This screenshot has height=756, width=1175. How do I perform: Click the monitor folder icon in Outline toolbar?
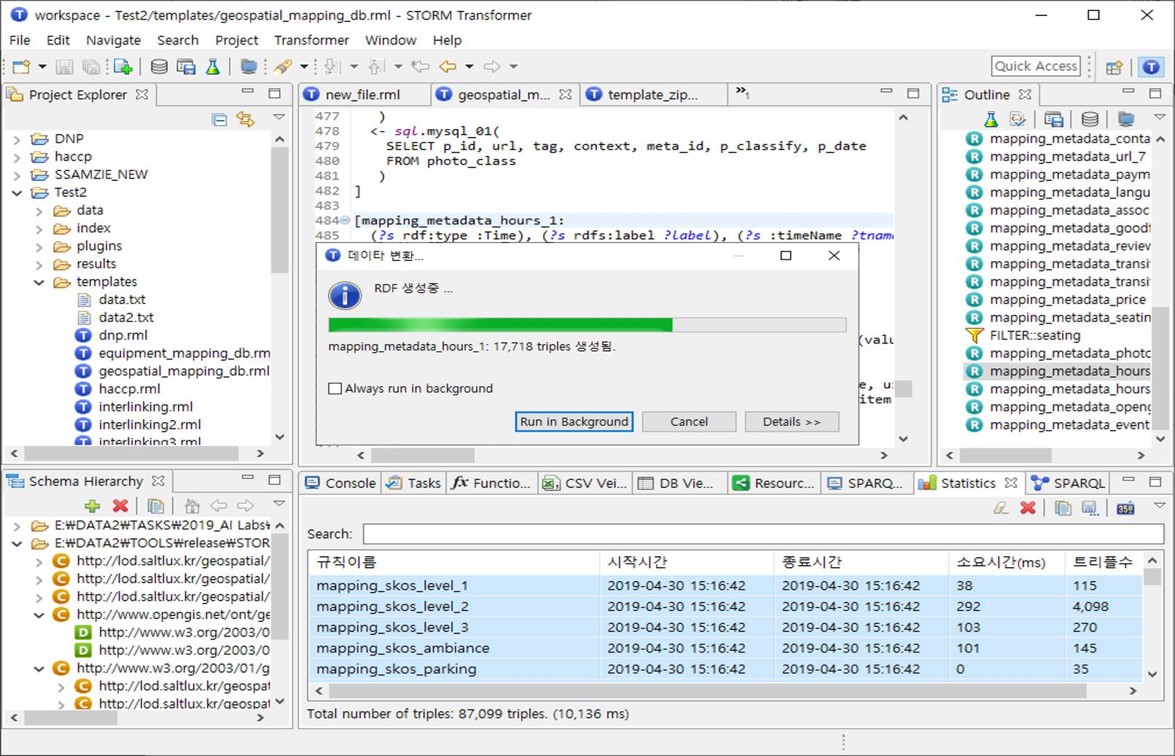[x=1126, y=119]
